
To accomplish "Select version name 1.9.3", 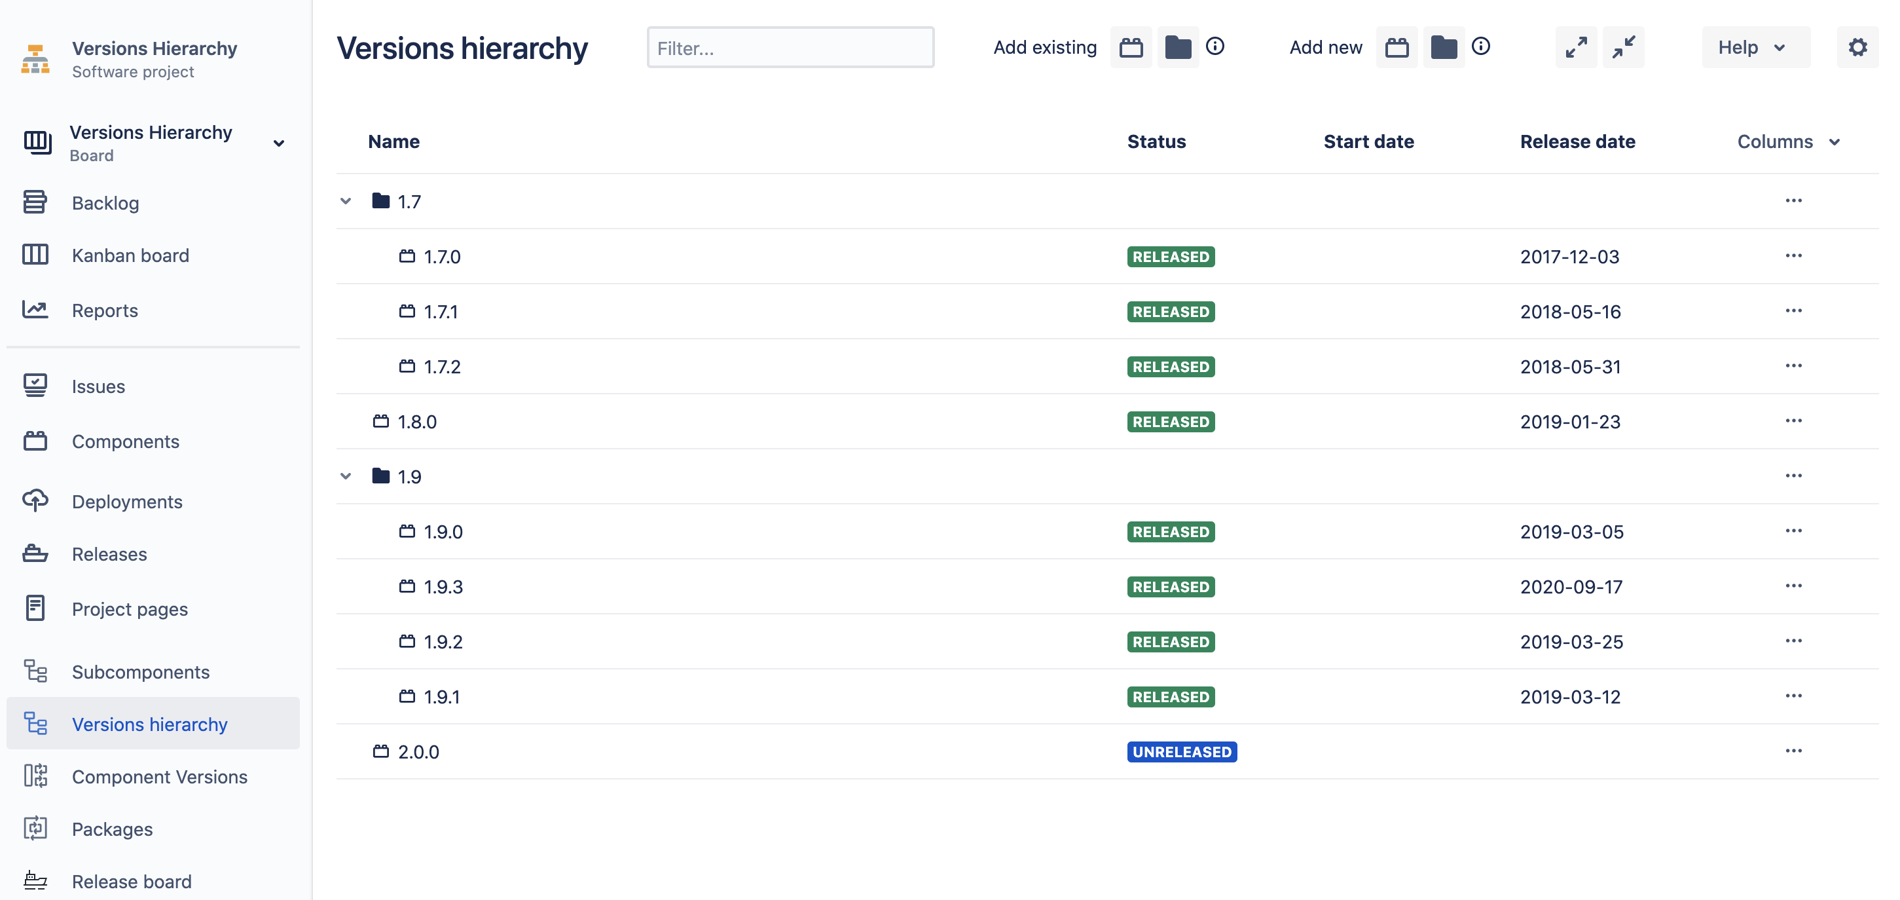I will [443, 587].
